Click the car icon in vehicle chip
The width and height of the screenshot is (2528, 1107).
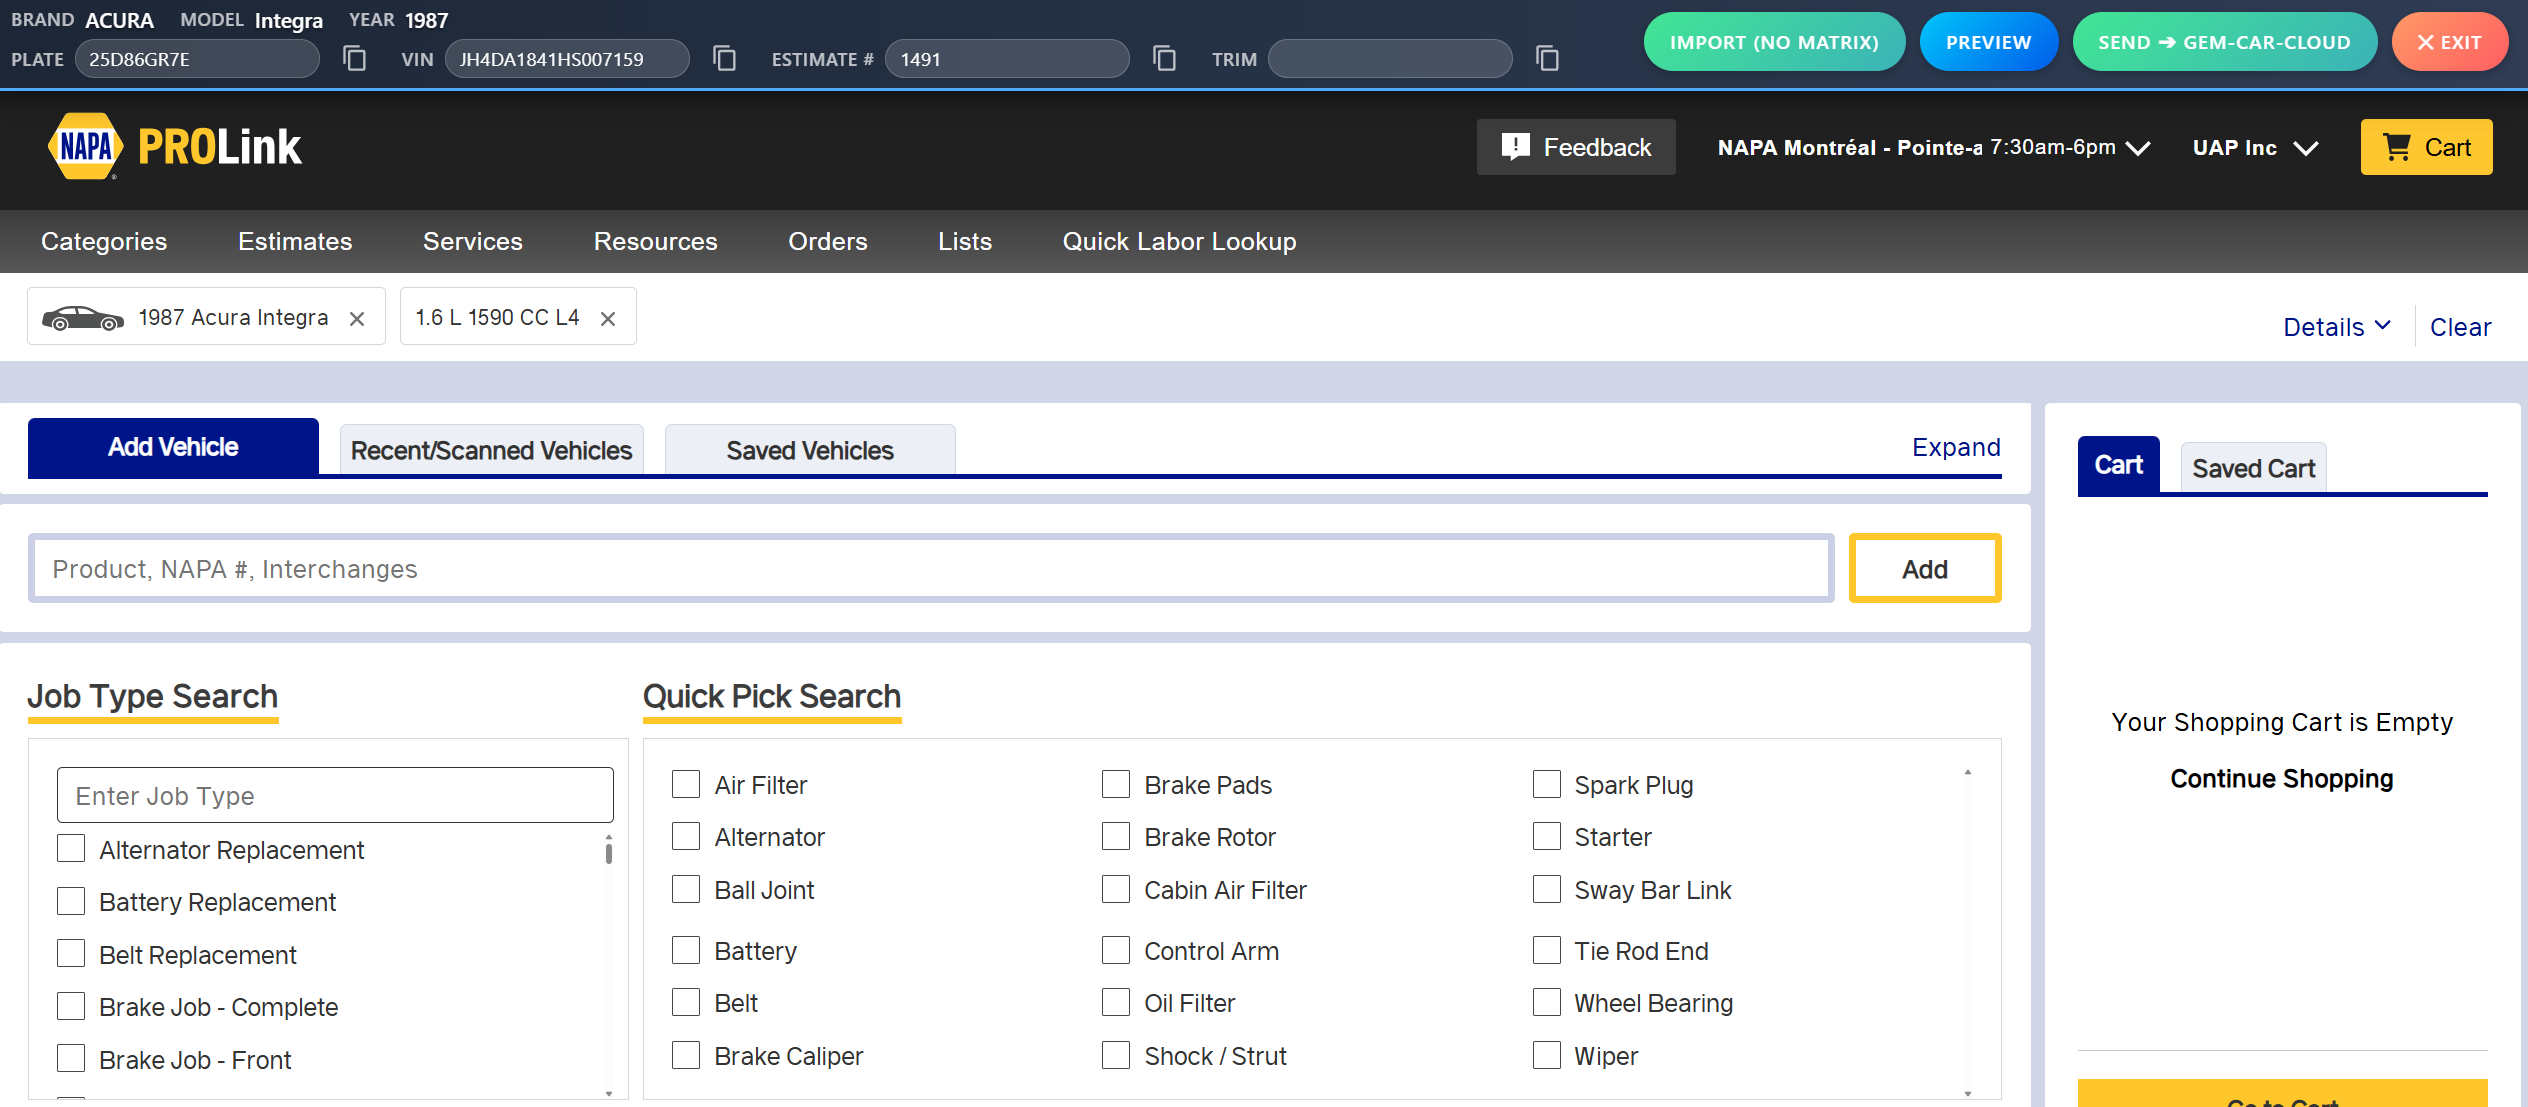point(83,318)
